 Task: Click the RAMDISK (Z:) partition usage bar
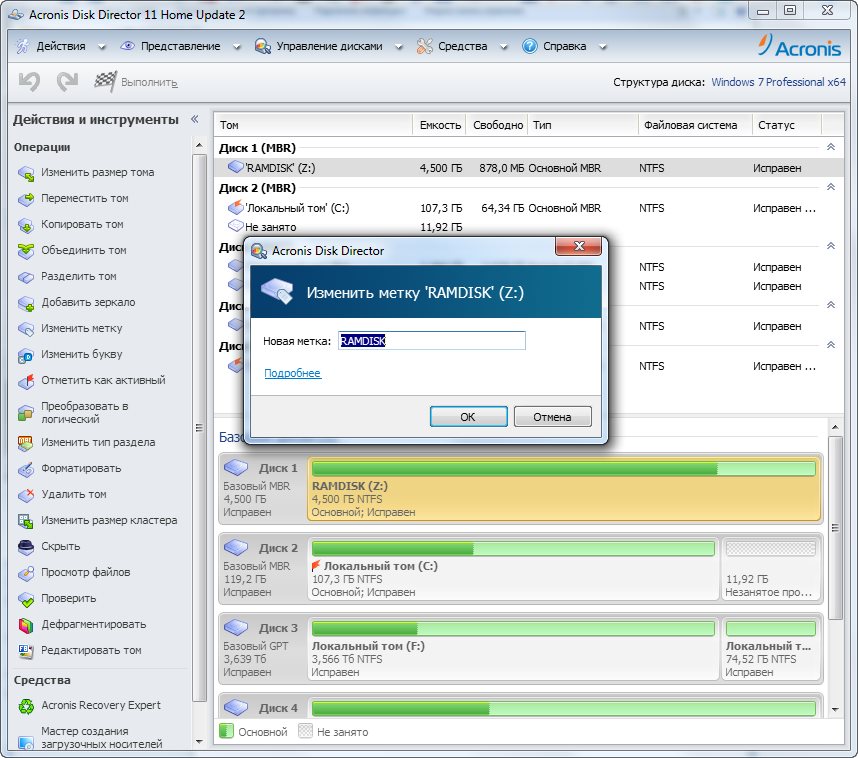(563, 468)
